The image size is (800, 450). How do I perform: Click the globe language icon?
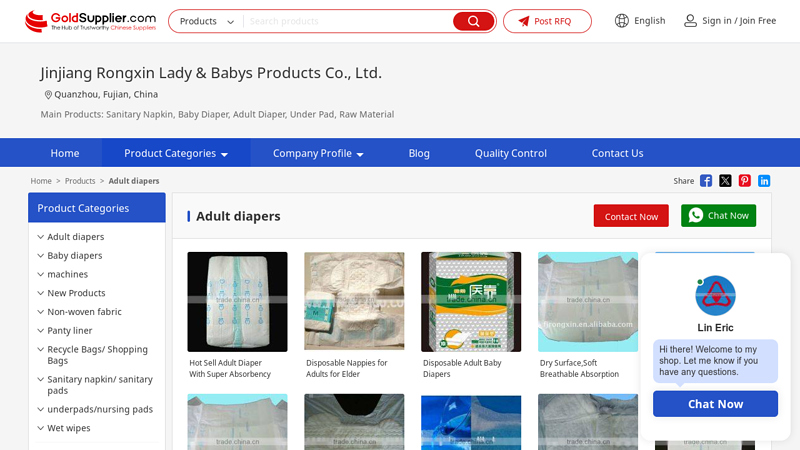(621, 21)
